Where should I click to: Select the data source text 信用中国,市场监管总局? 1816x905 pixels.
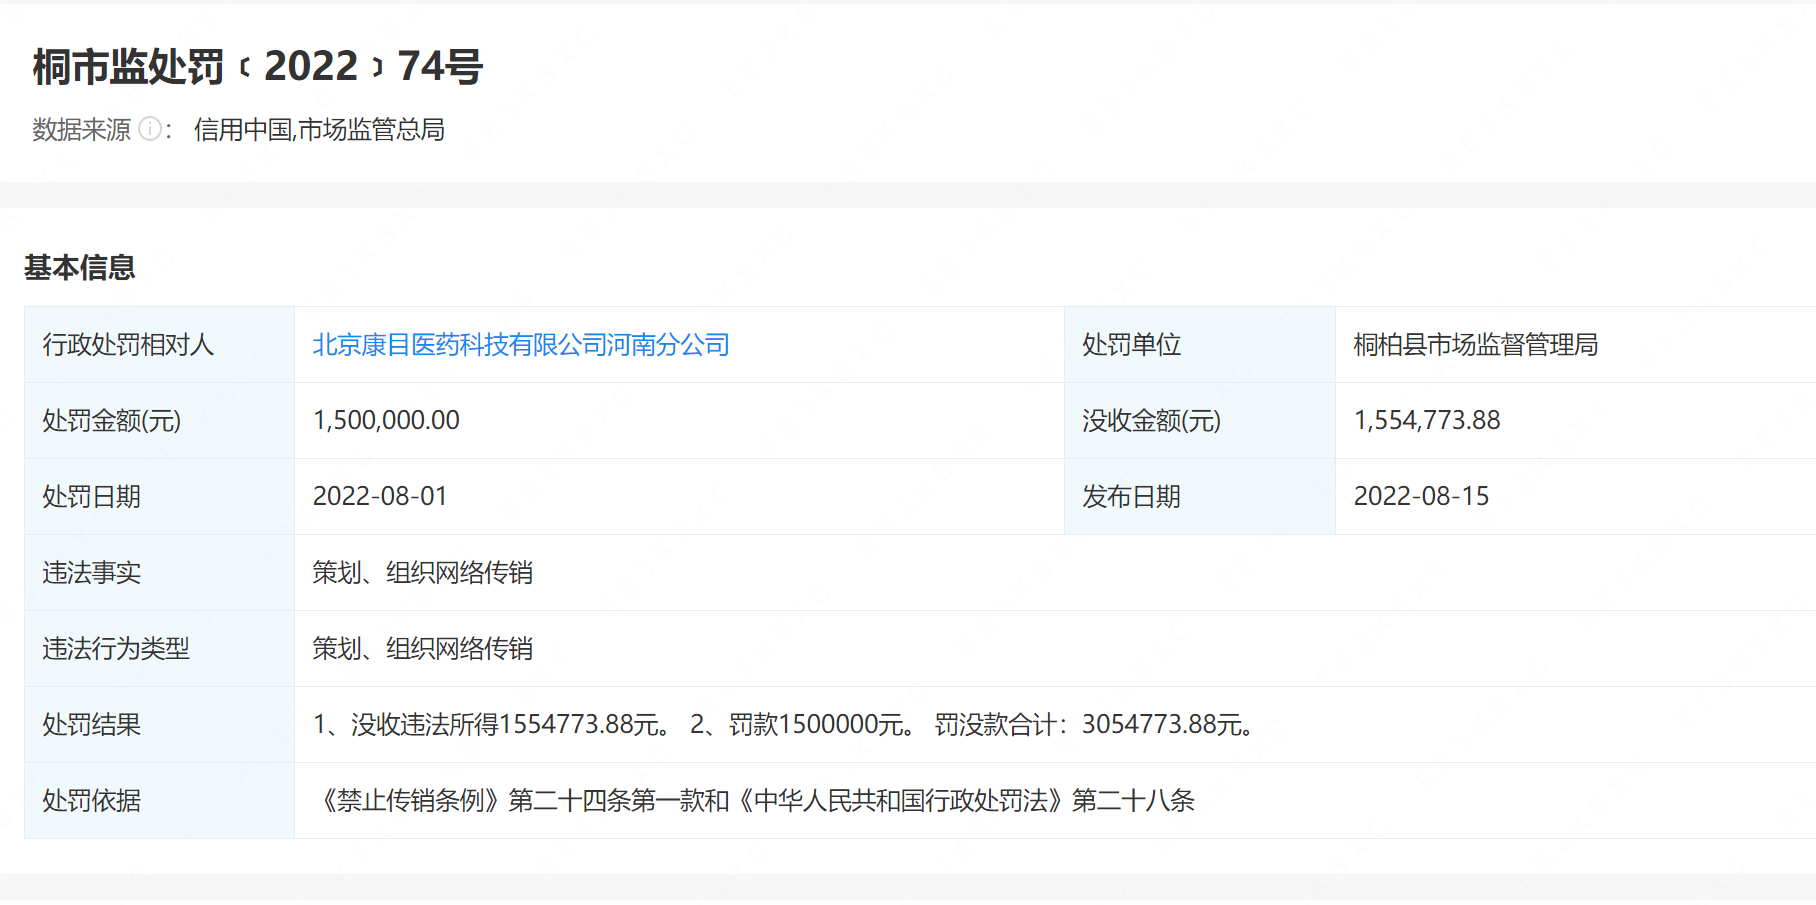pyautogui.click(x=319, y=130)
